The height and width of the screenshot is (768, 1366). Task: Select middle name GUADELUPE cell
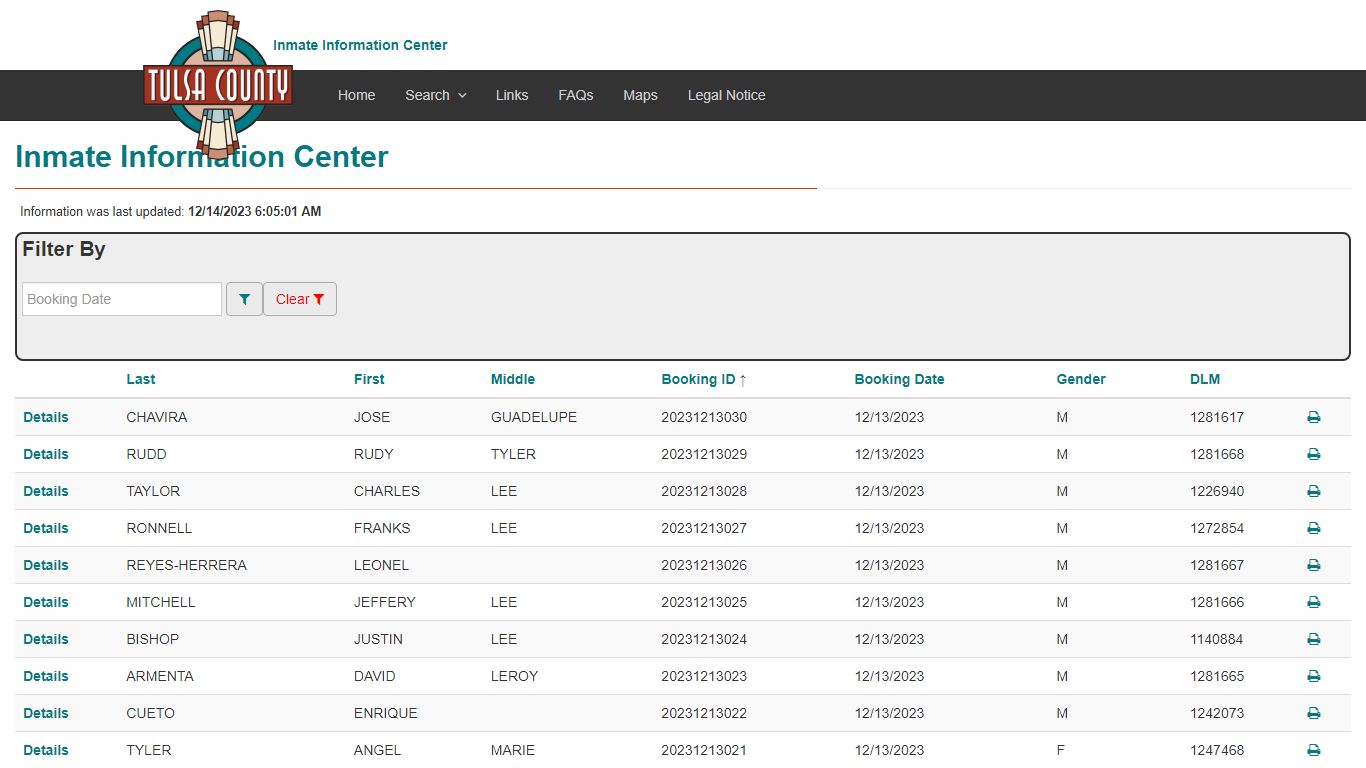coord(534,417)
